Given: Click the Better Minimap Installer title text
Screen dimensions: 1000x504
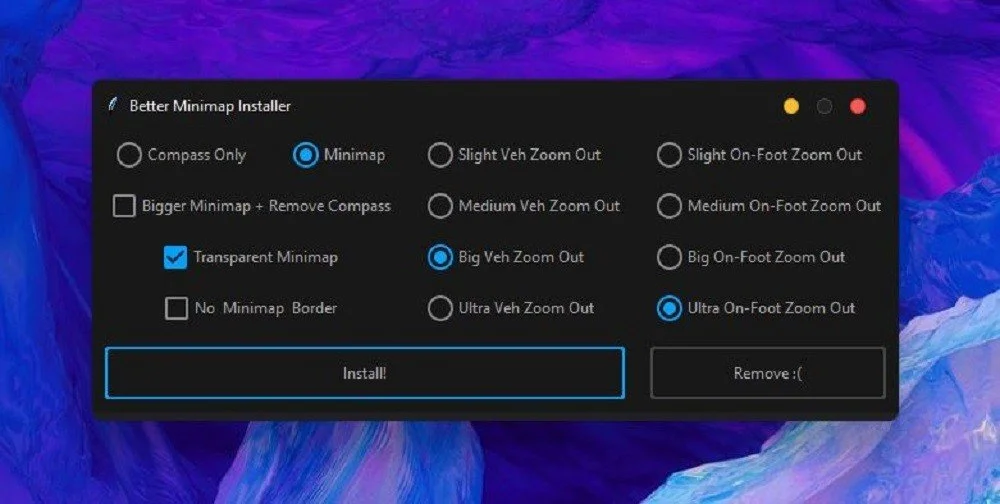Looking at the screenshot, I should click(210, 106).
